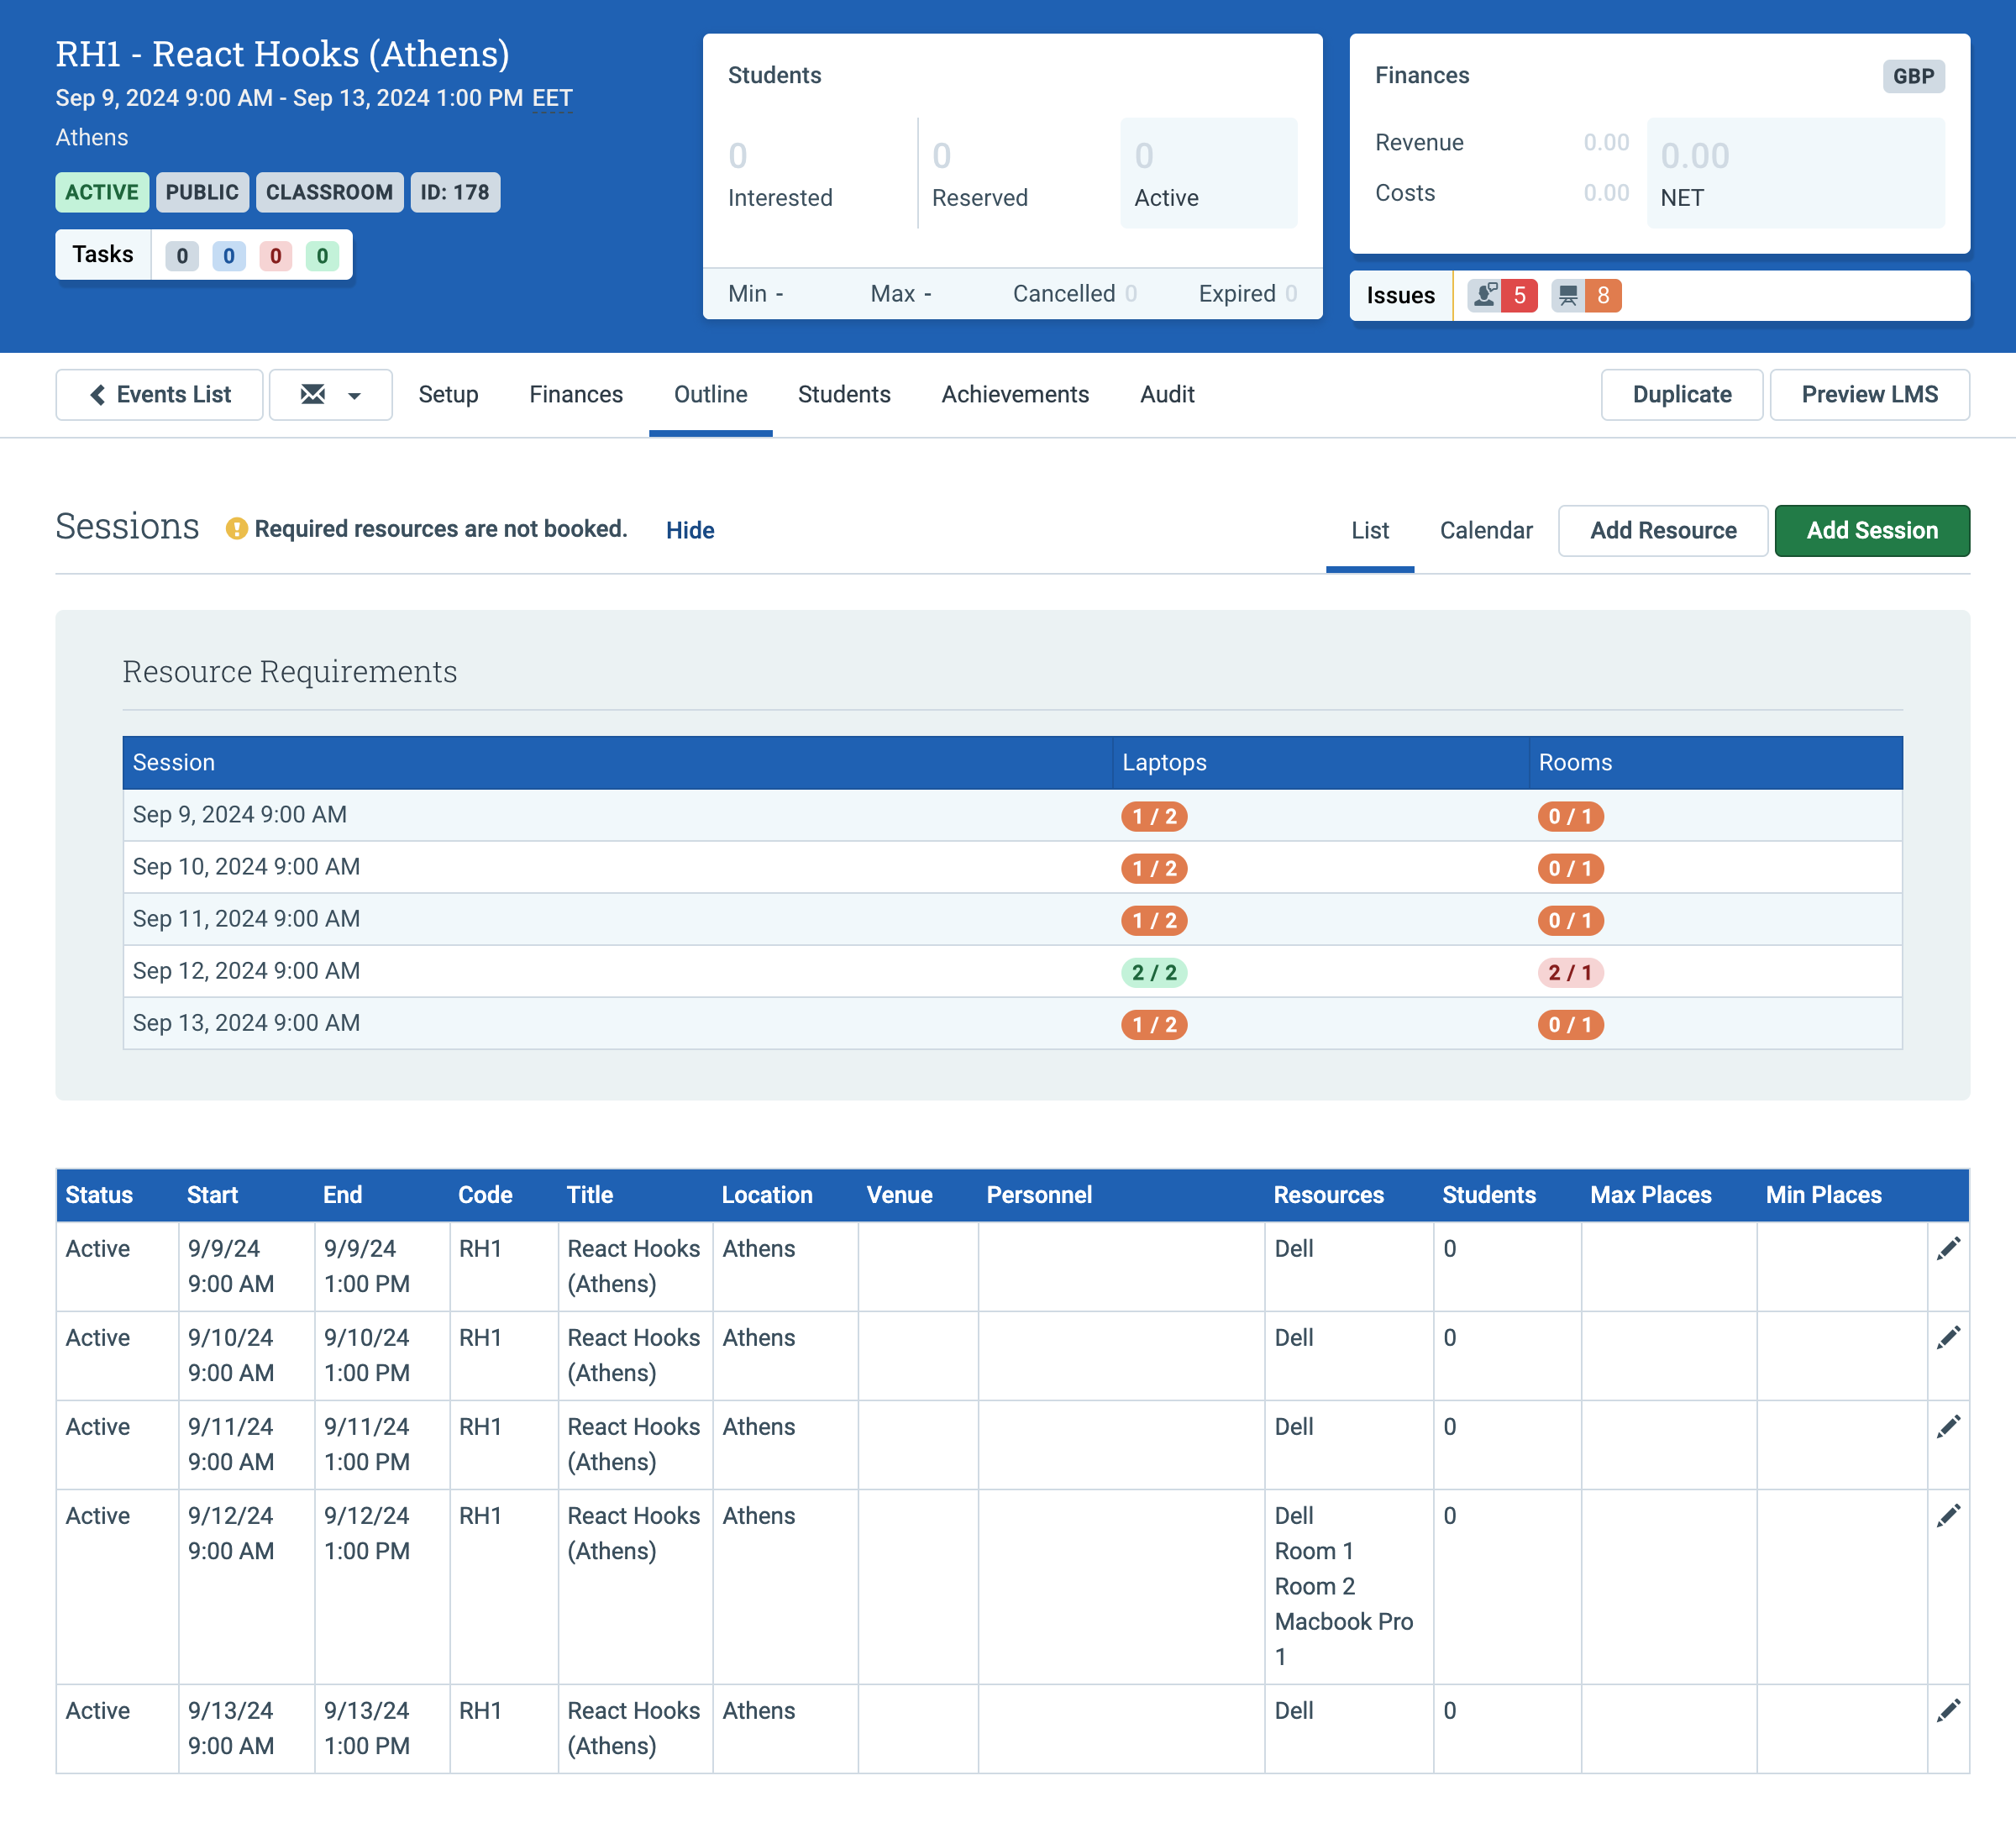Click the Add Resource button
The width and height of the screenshot is (2016, 1823).
point(1663,530)
